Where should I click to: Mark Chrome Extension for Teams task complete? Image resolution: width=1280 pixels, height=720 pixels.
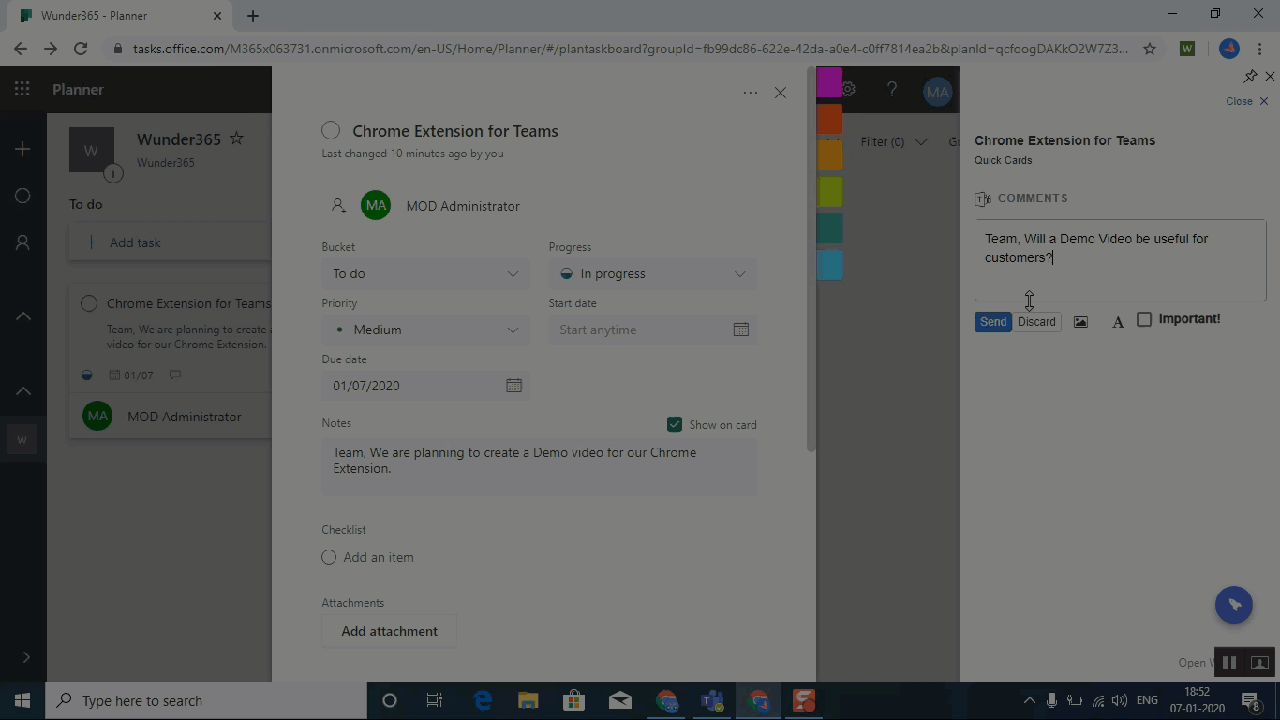pos(331,131)
